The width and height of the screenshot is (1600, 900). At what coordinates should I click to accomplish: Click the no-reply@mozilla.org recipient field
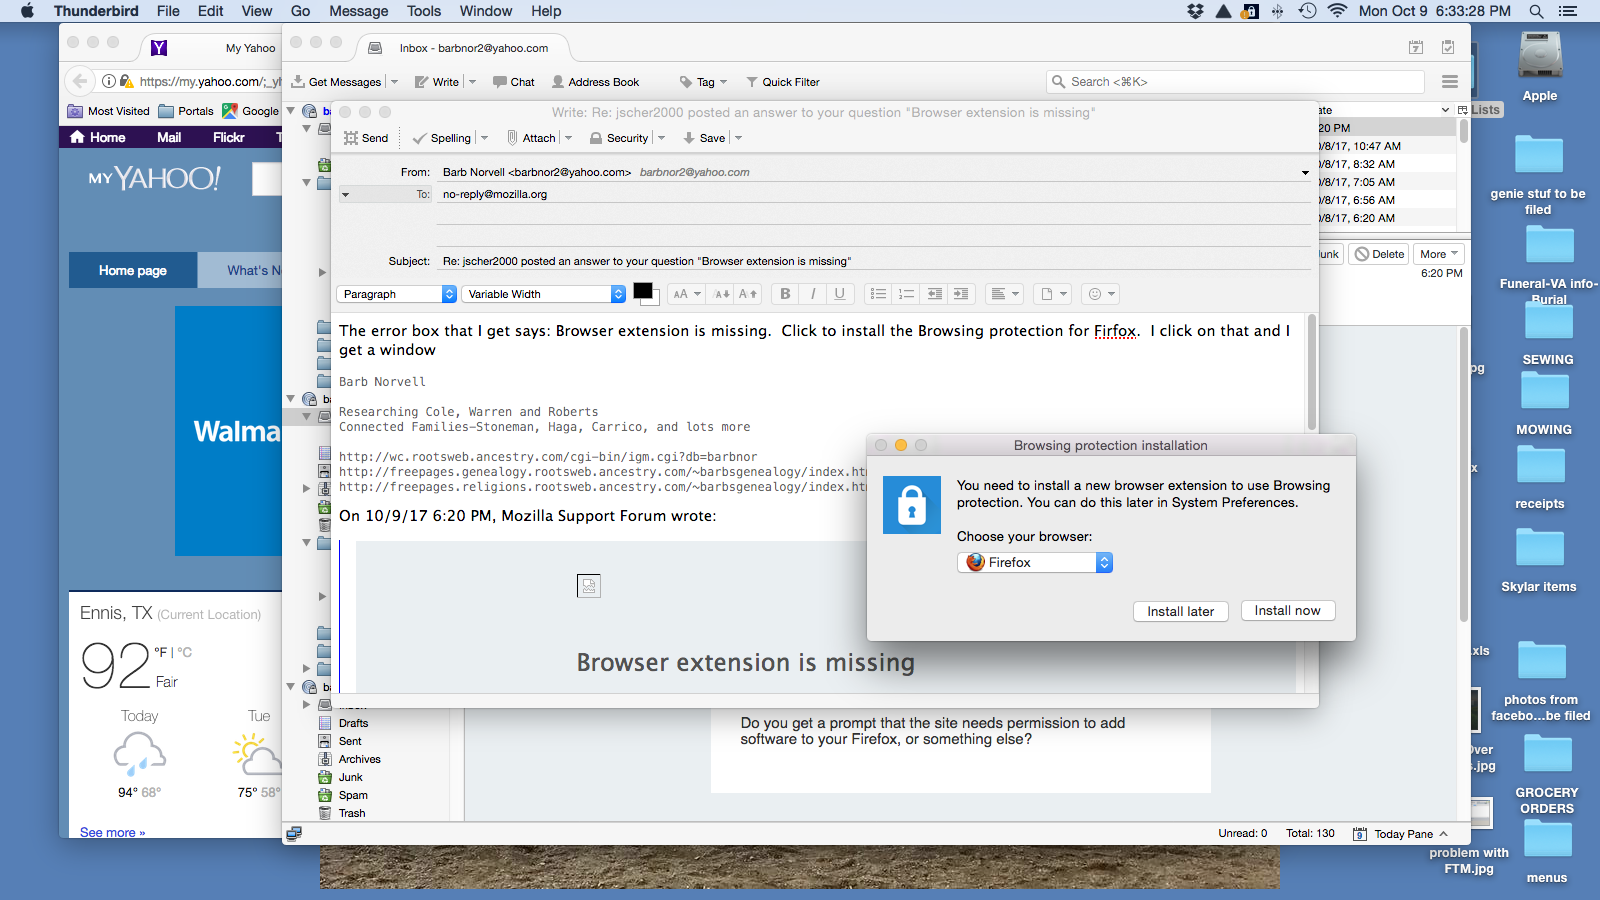[x=873, y=195]
